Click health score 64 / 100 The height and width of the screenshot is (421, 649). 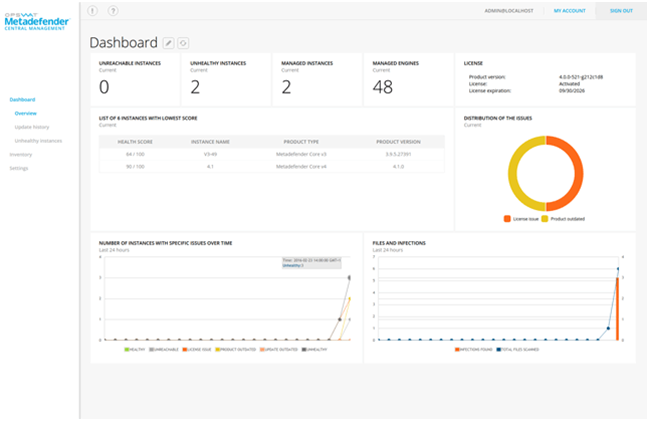(135, 154)
